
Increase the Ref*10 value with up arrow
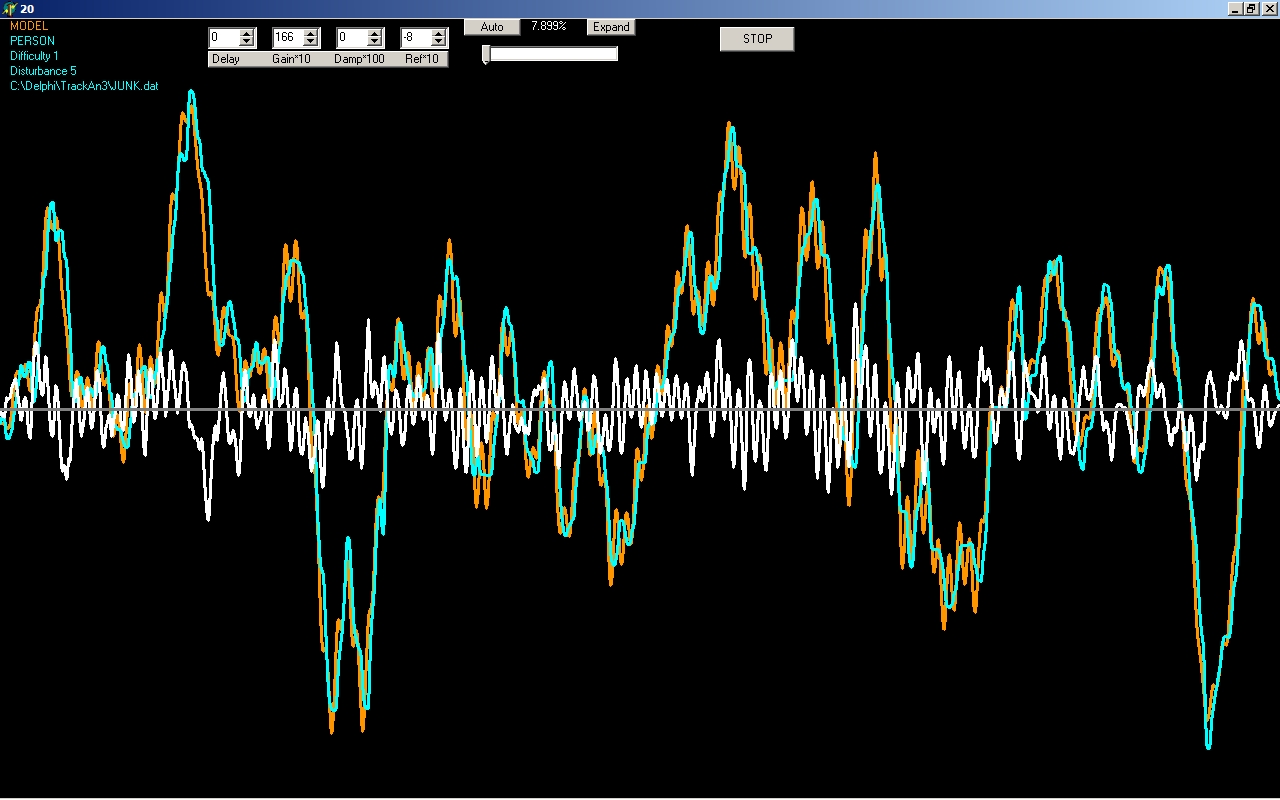[438, 33]
